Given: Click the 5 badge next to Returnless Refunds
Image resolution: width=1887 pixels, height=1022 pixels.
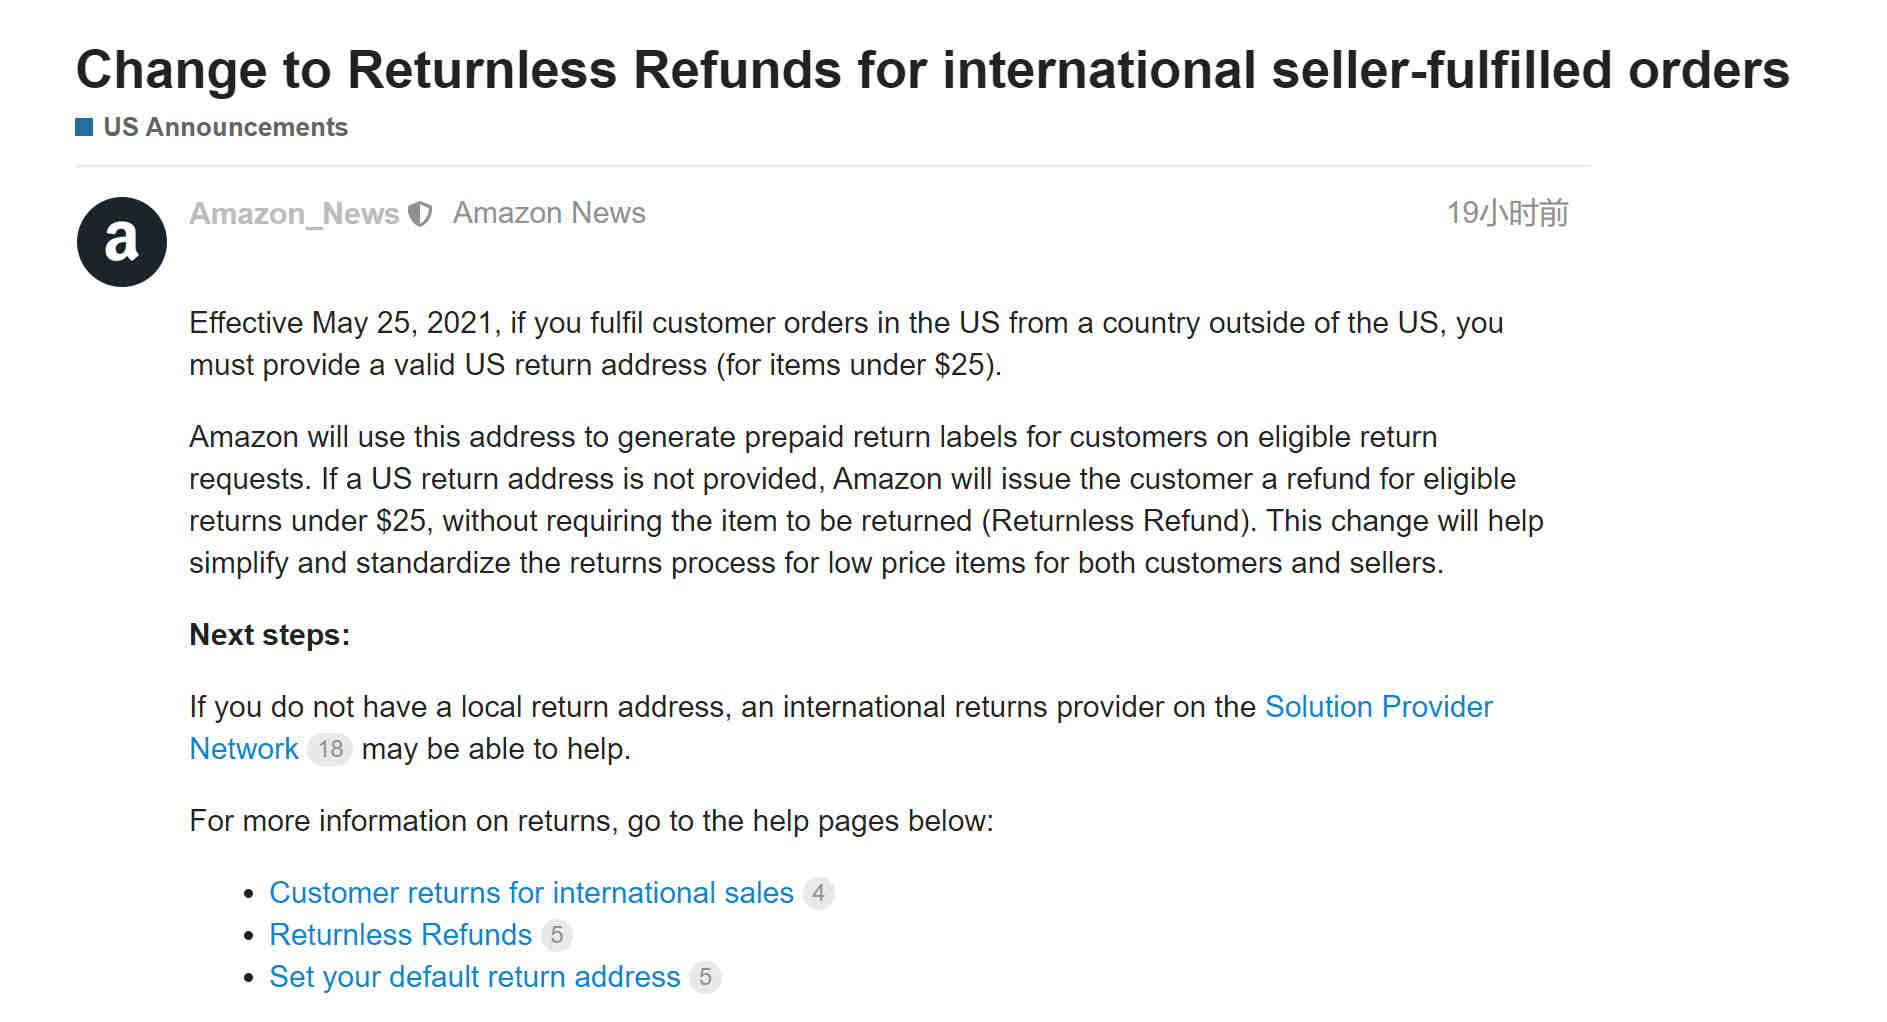Looking at the screenshot, I should pos(557,935).
